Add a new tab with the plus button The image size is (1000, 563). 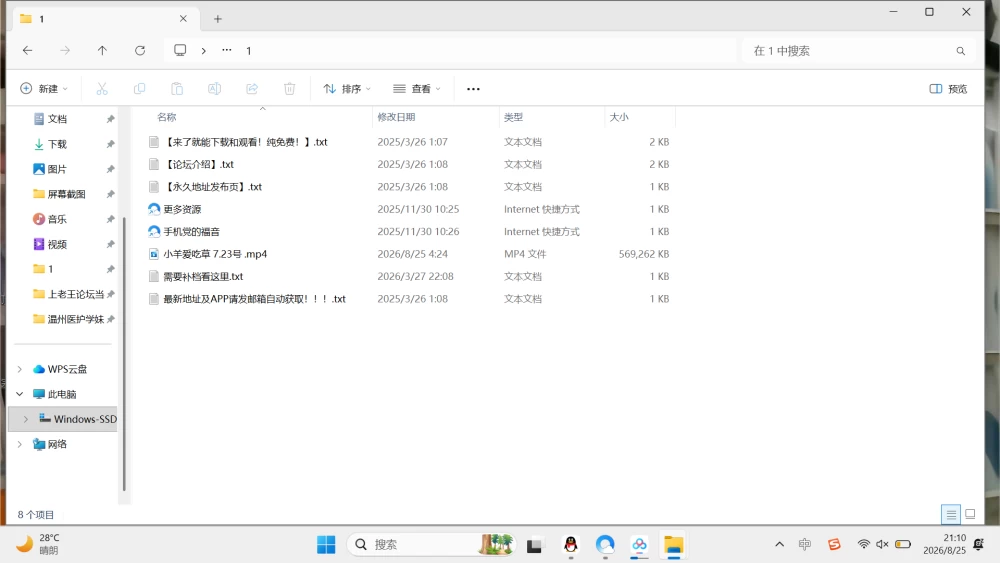(217, 19)
